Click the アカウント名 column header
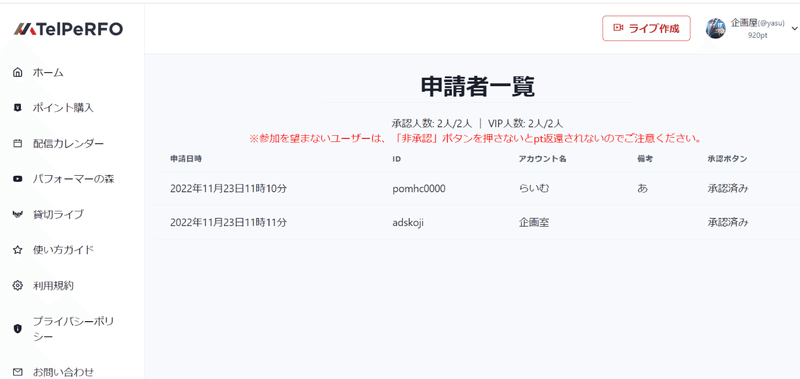 tap(542, 159)
